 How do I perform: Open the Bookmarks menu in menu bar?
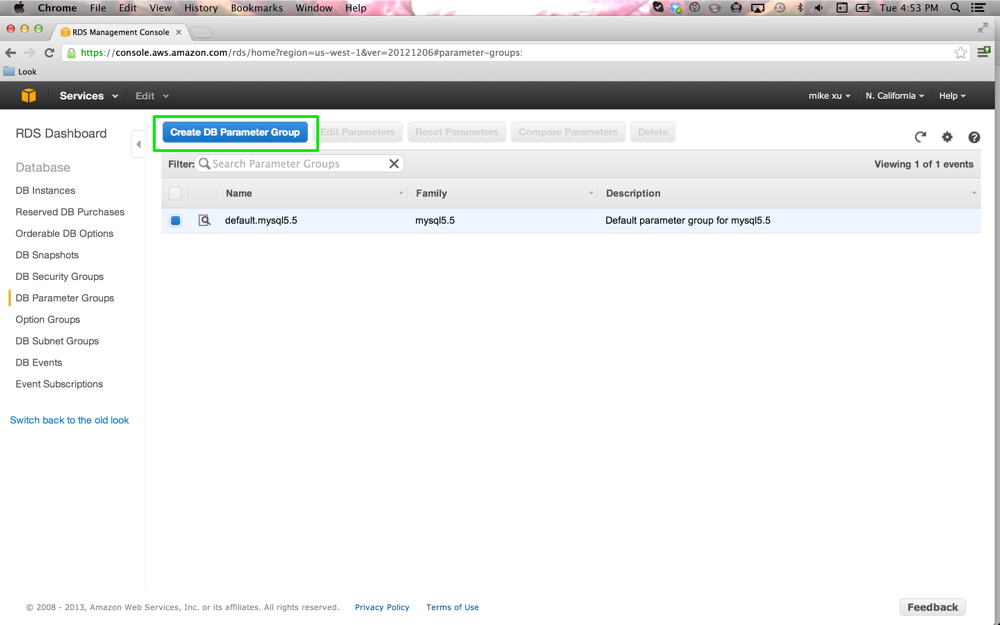click(x=256, y=8)
